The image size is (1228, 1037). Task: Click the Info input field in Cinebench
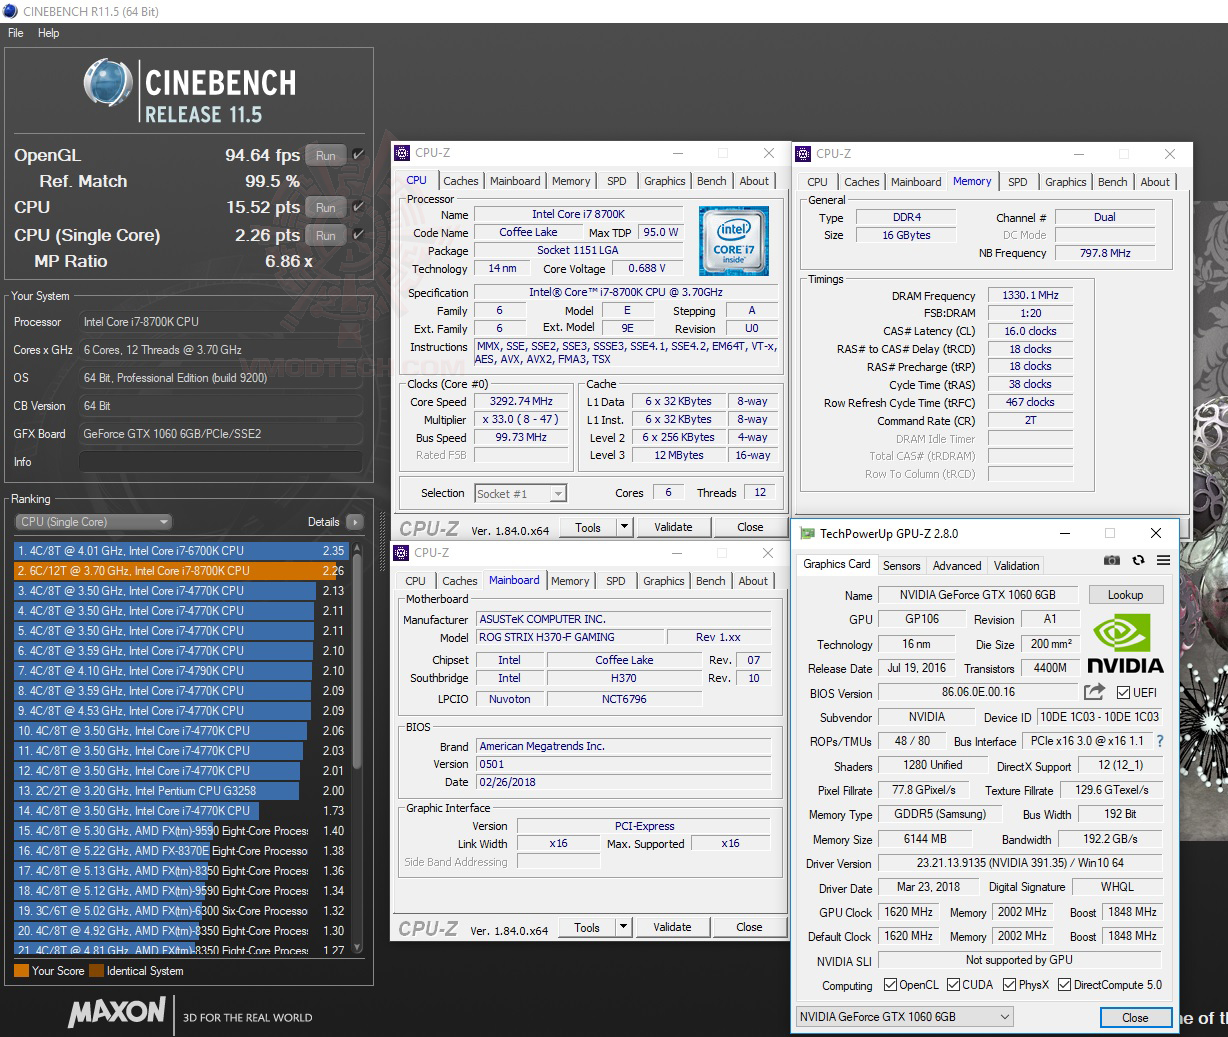220,462
